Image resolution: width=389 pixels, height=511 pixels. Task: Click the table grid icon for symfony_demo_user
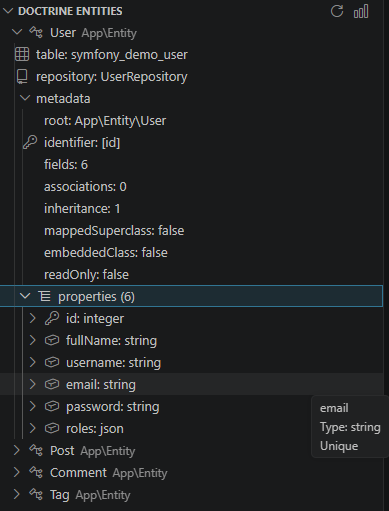coord(22,54)
